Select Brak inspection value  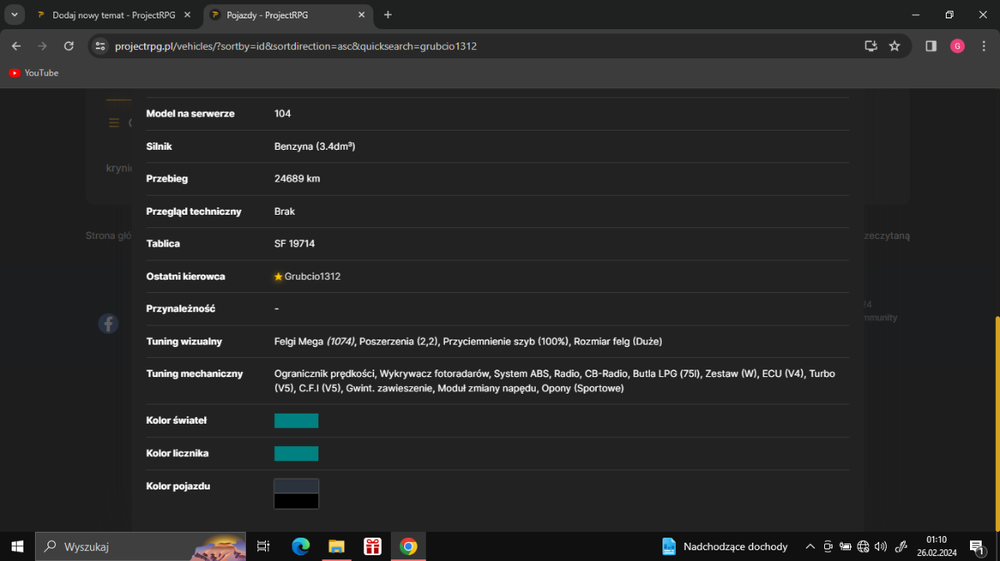(284, 212)
